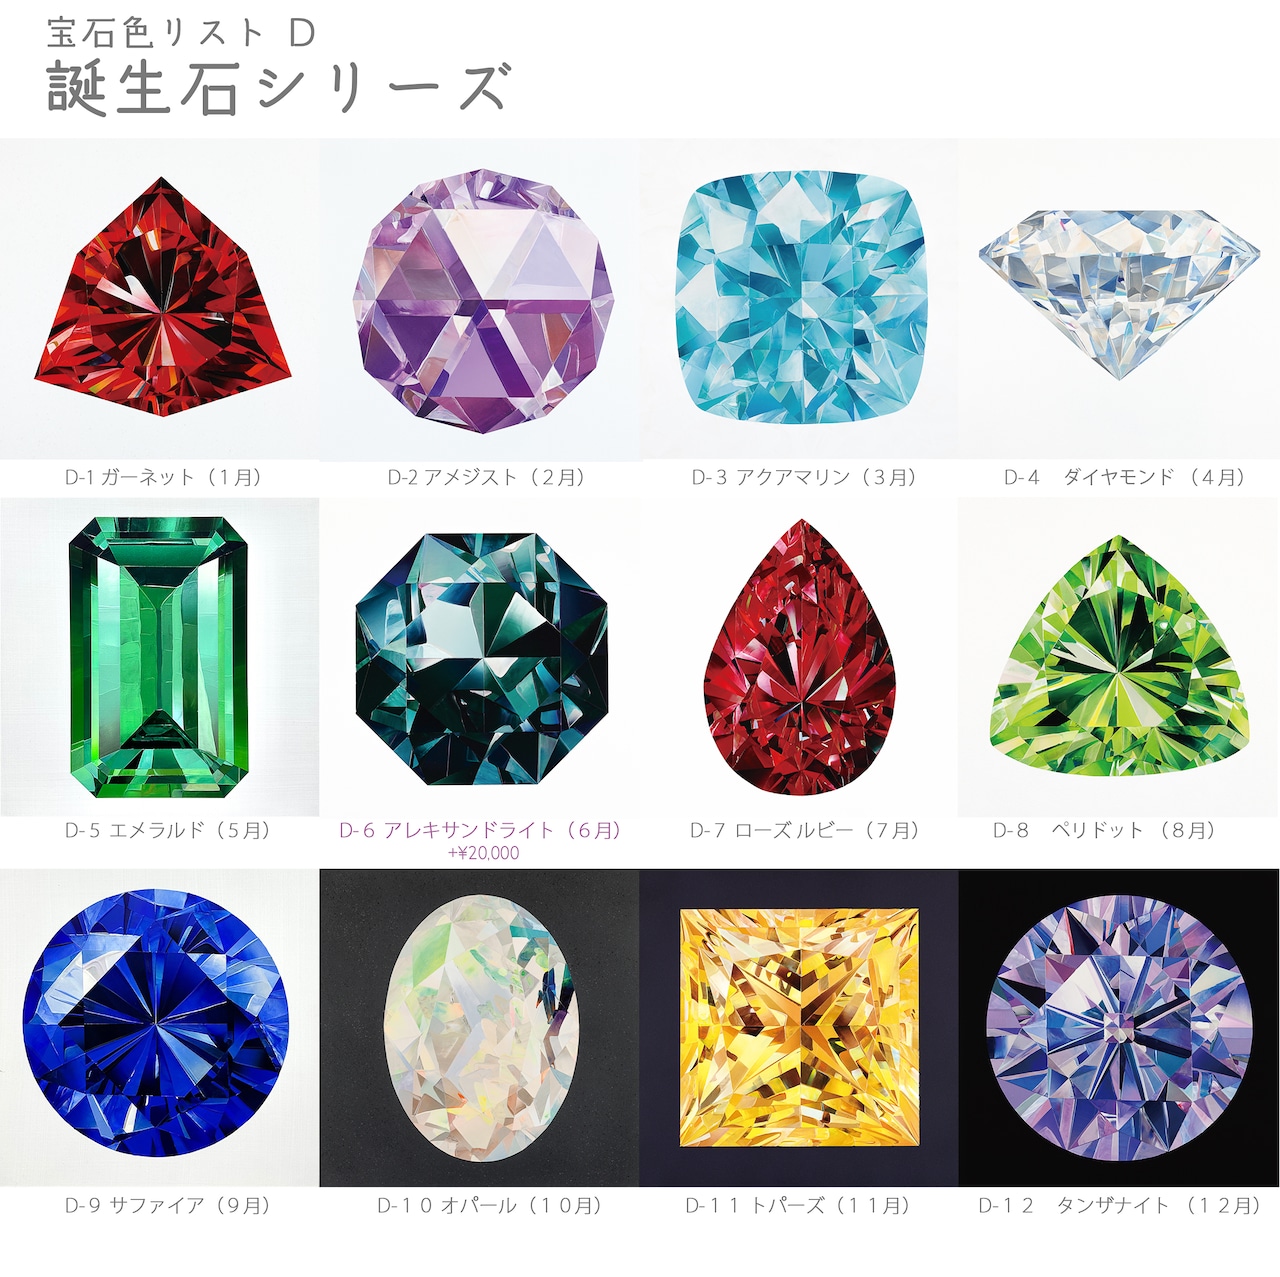Select the lime green peridot trillion gem
The width and height of the screenshot is (1280, 1277).
tap(1119, 657)
